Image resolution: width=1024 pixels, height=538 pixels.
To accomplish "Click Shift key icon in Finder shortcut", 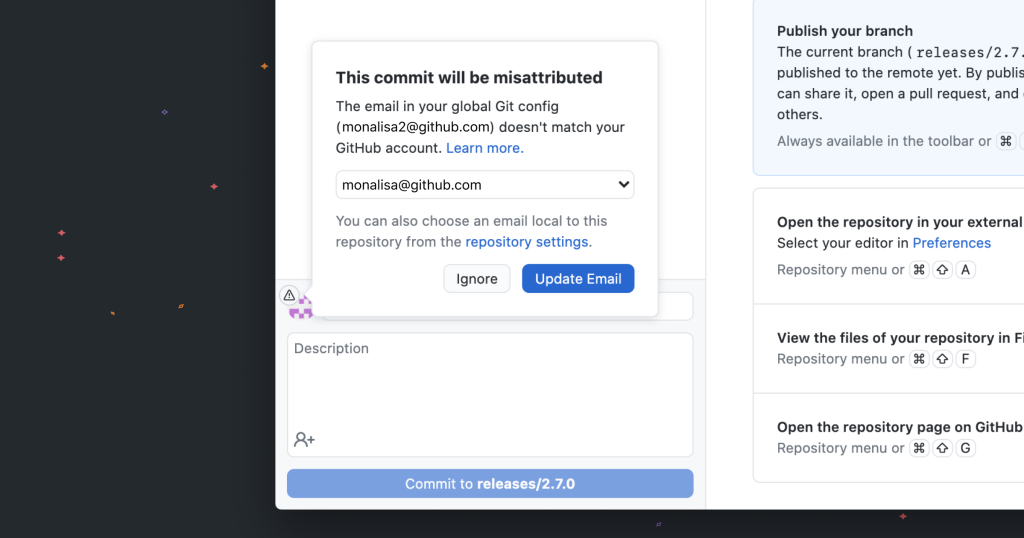I will (942, 359).
